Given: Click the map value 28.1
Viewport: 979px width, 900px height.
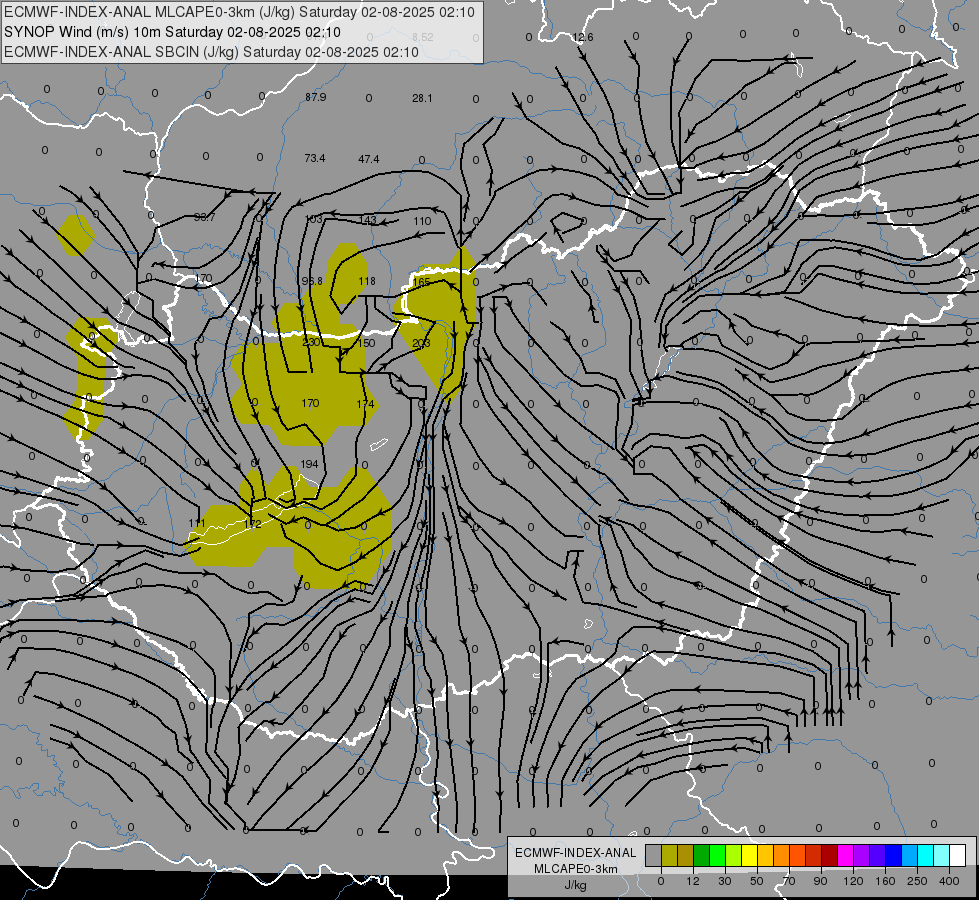Looking at the screenshot, I should click(422, 98).
